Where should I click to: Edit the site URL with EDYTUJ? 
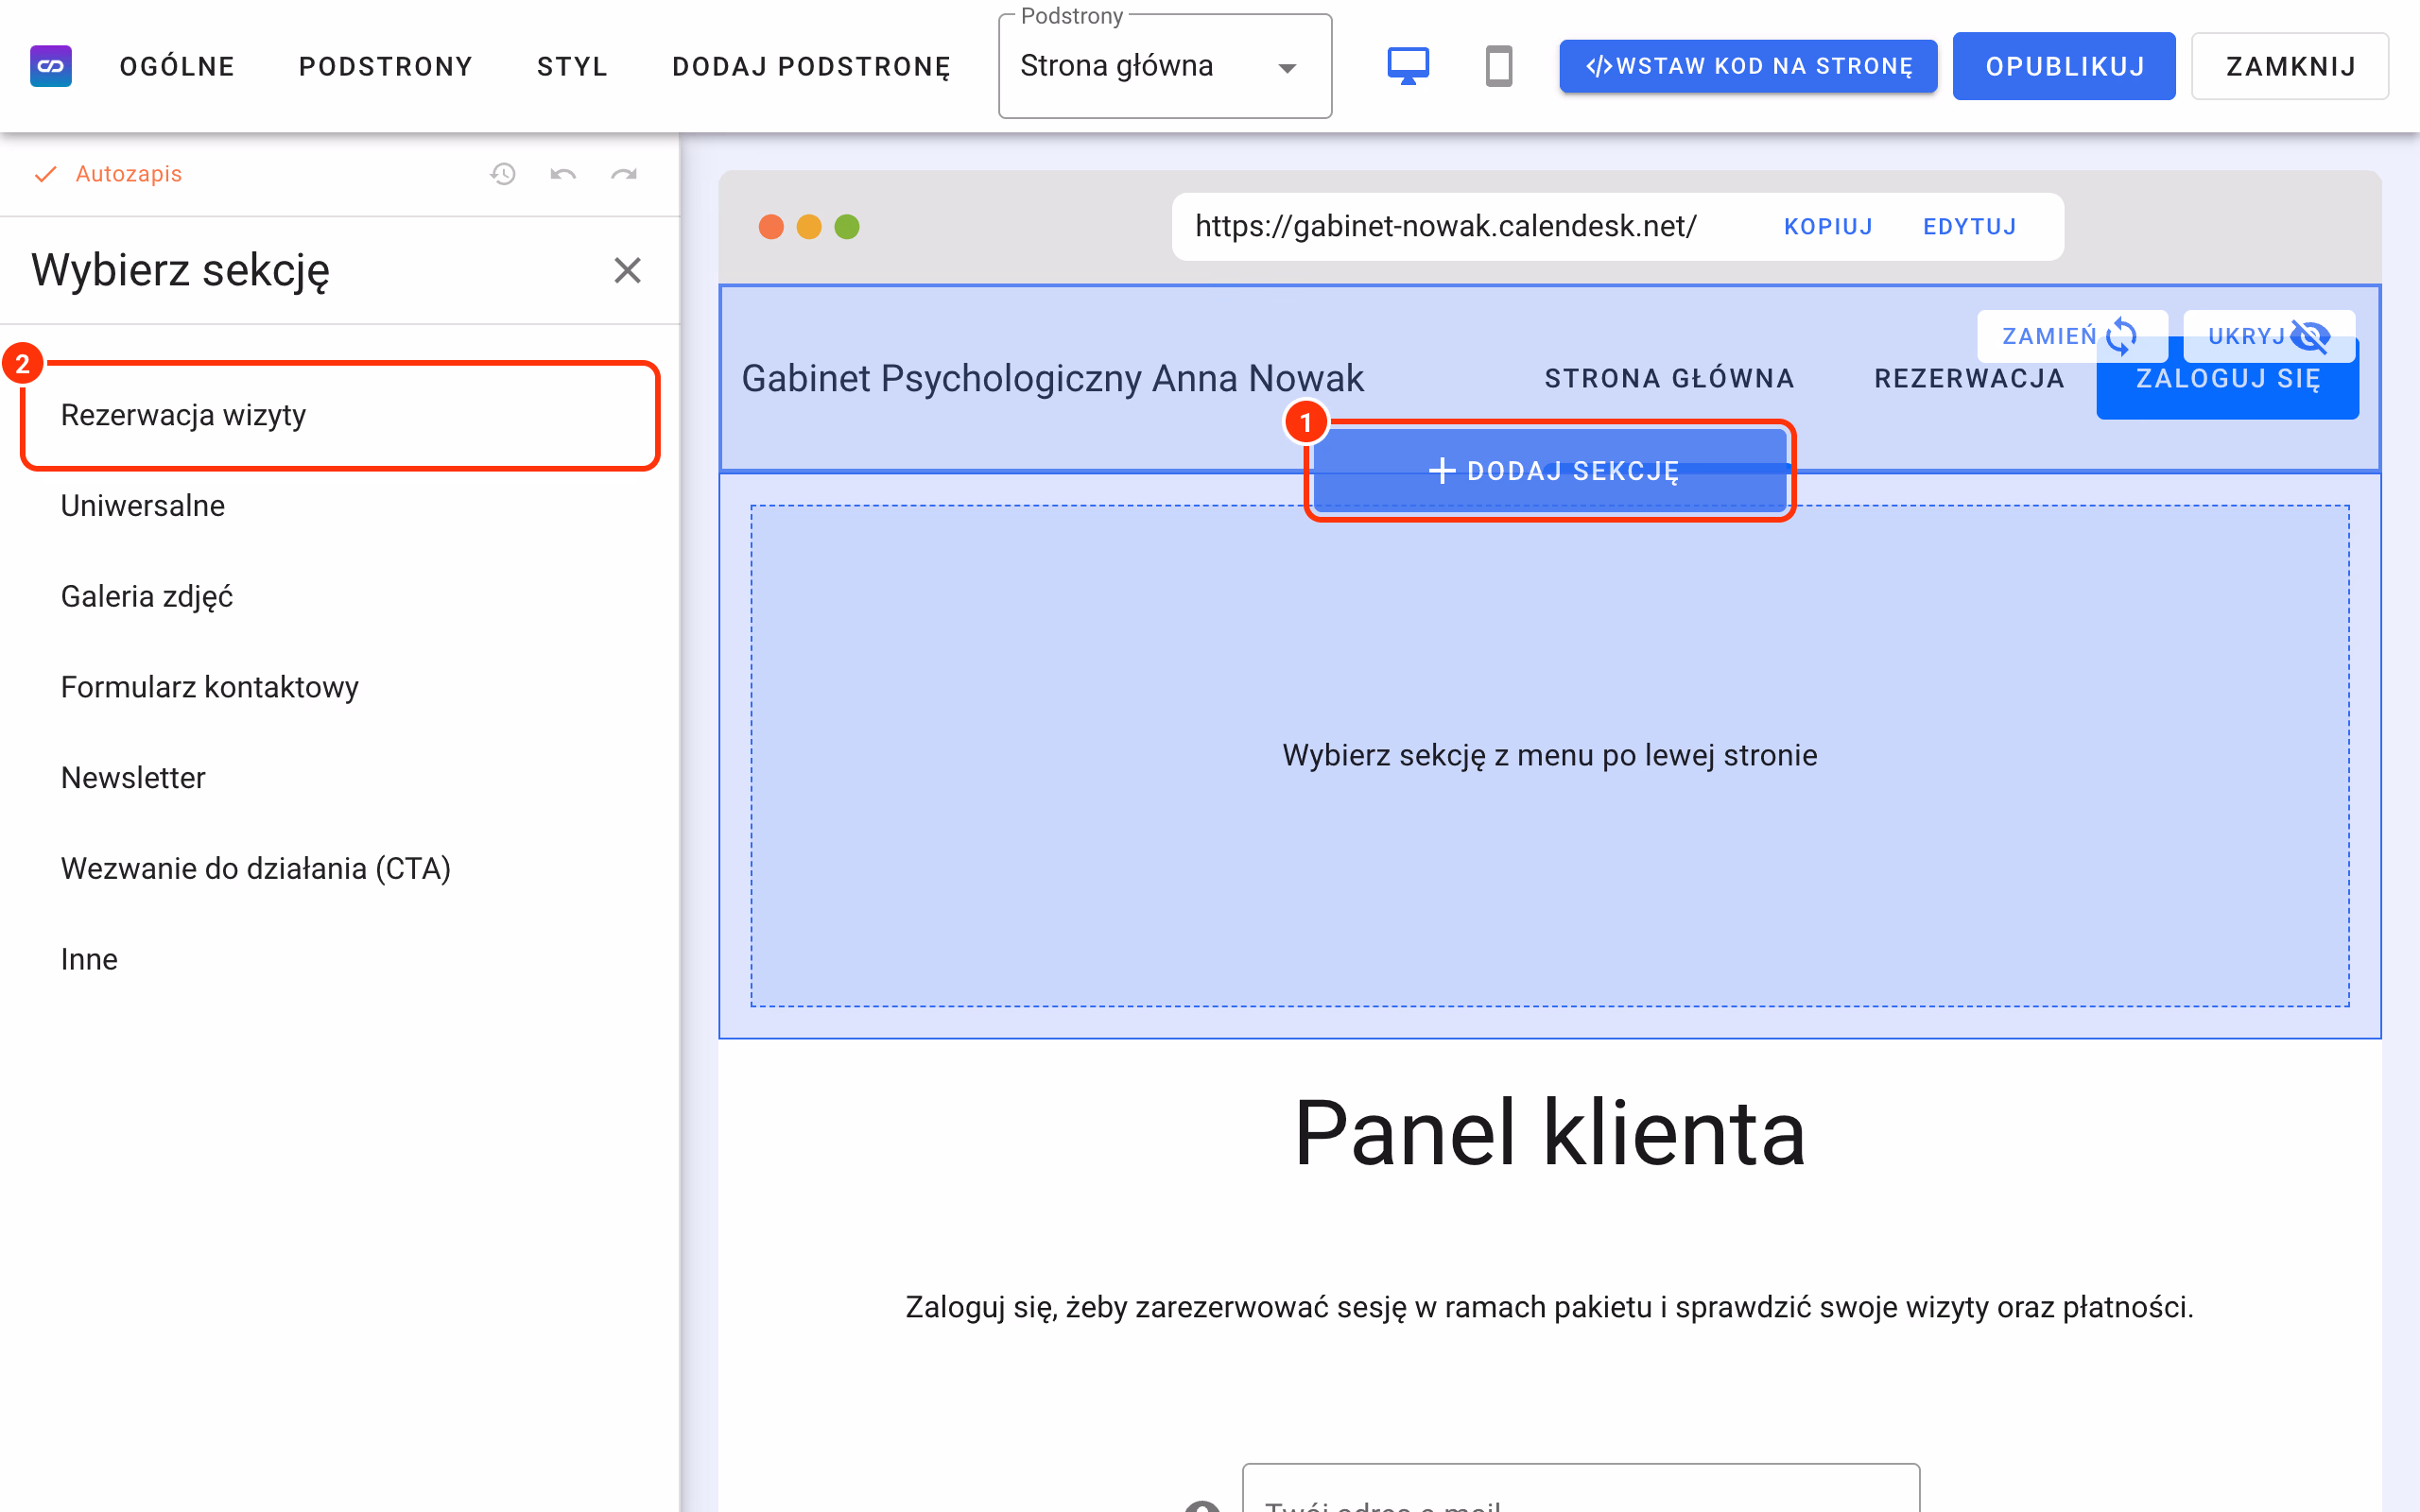click(1969, 227)
